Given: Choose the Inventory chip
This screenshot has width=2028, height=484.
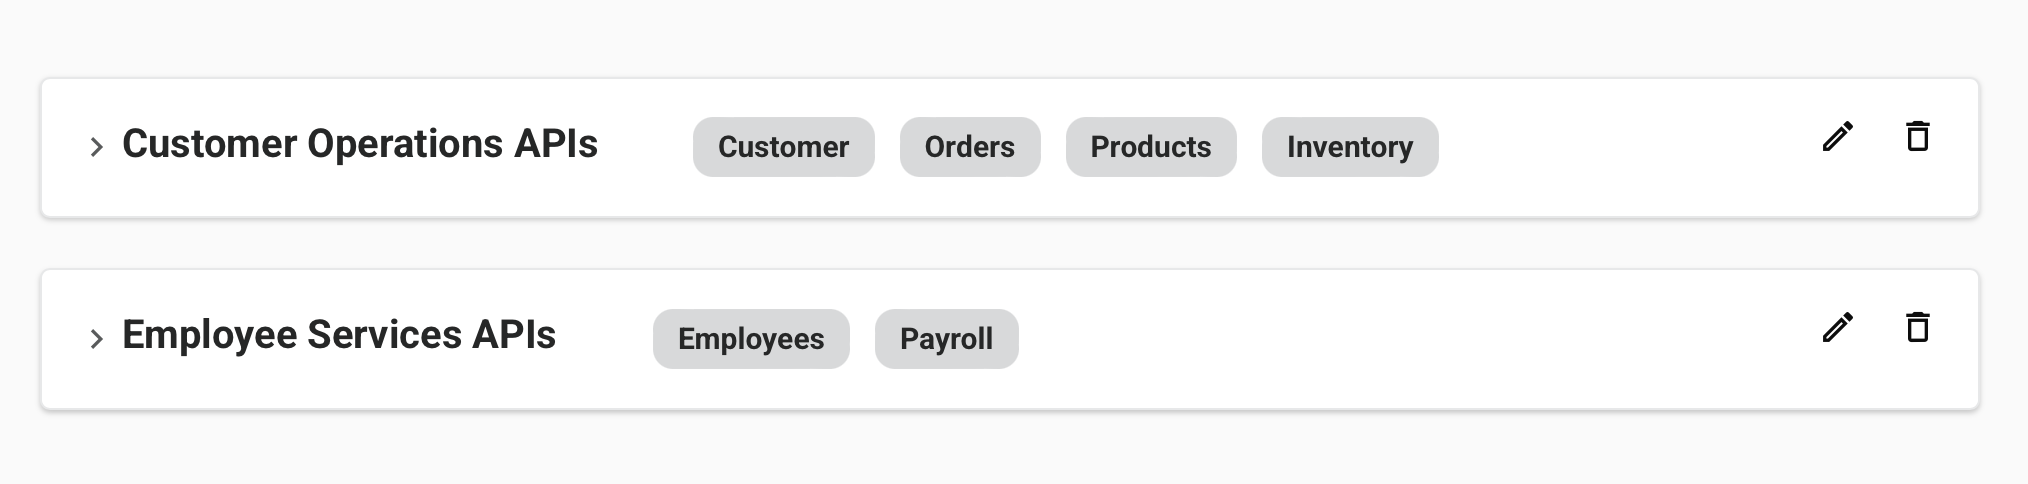Looking at the screenshot, I should coord(1349,147).
